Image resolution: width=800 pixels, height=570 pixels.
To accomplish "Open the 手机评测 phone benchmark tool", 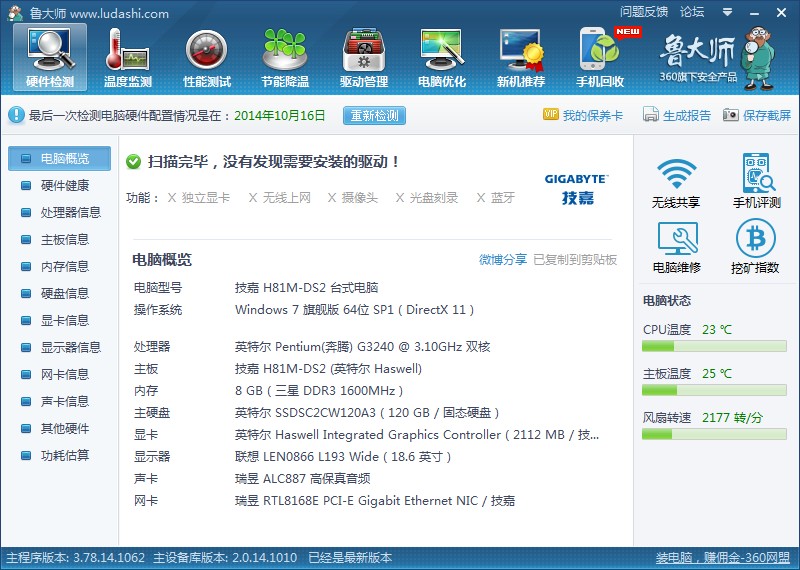I will (x=757, y=181).
